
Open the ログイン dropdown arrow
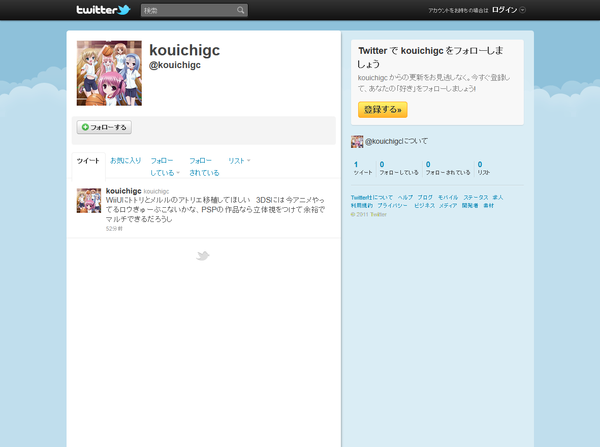pyautogui.click(x=522, y=10)
